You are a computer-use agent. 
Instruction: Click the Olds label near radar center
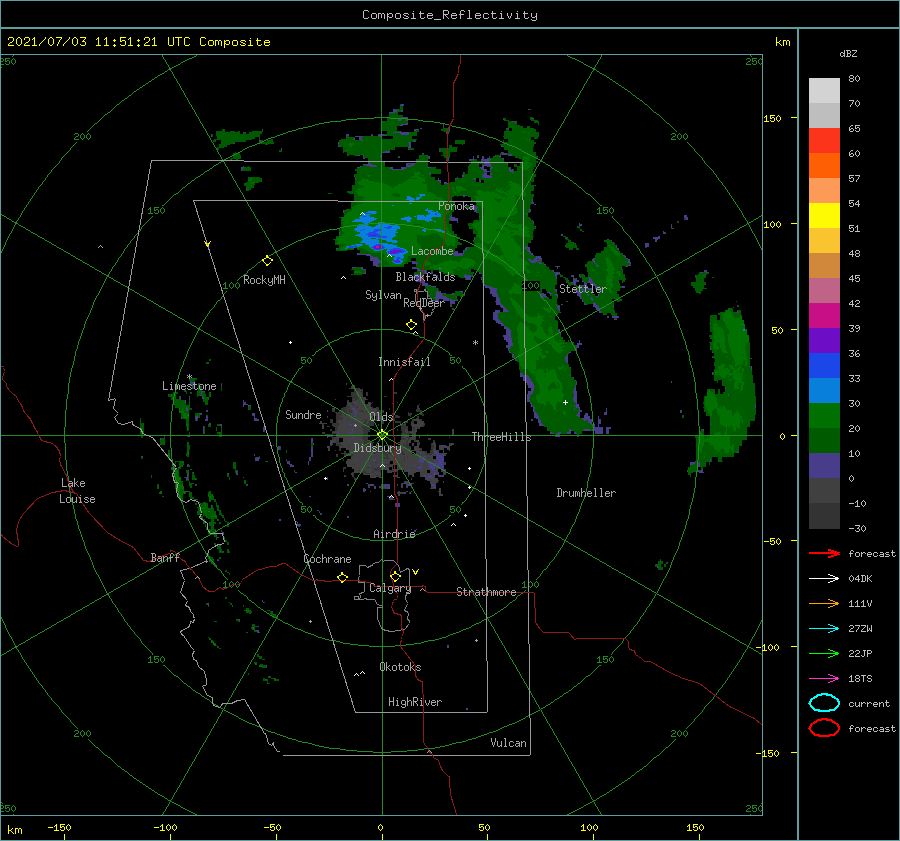point(381,417)
